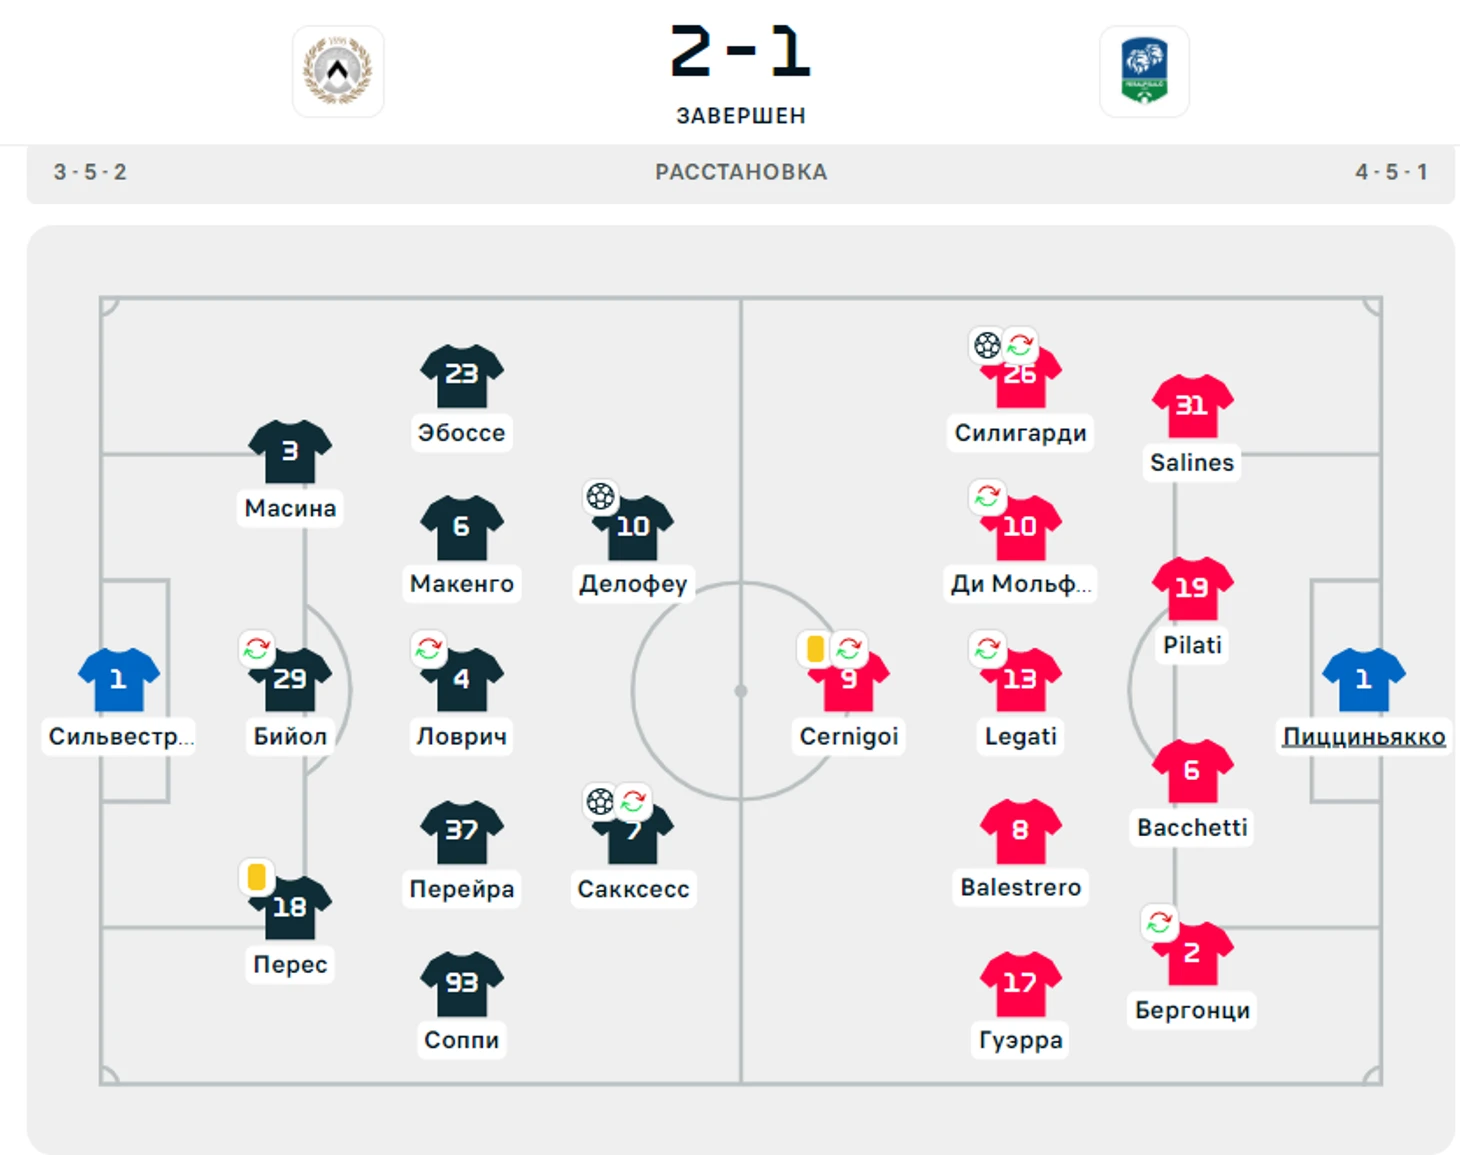This screenshot has width=1460, height=1155.
Task: Click the substitution icon on Ловрич's shirt
Action: point(429,648)
